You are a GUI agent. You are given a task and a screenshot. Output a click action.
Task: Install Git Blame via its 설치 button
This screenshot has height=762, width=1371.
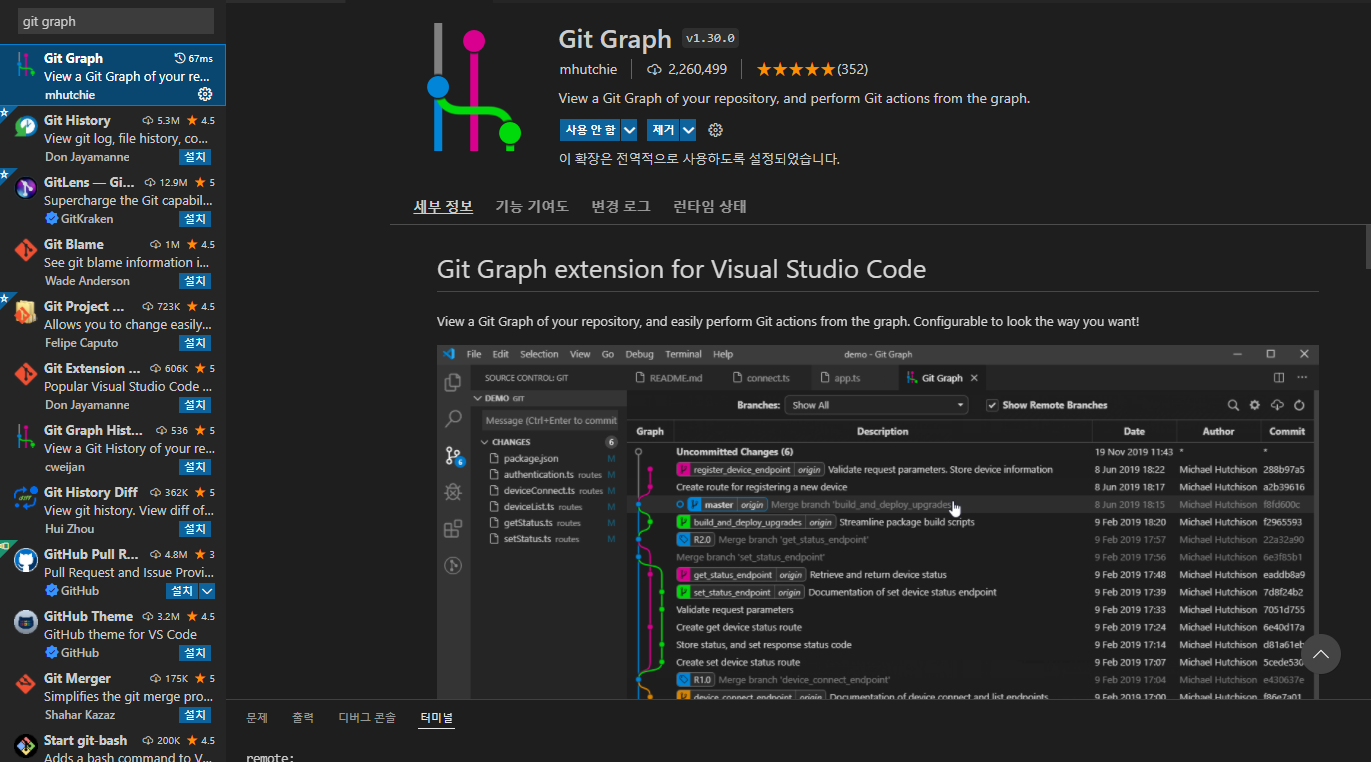click(x=195, y=281)
